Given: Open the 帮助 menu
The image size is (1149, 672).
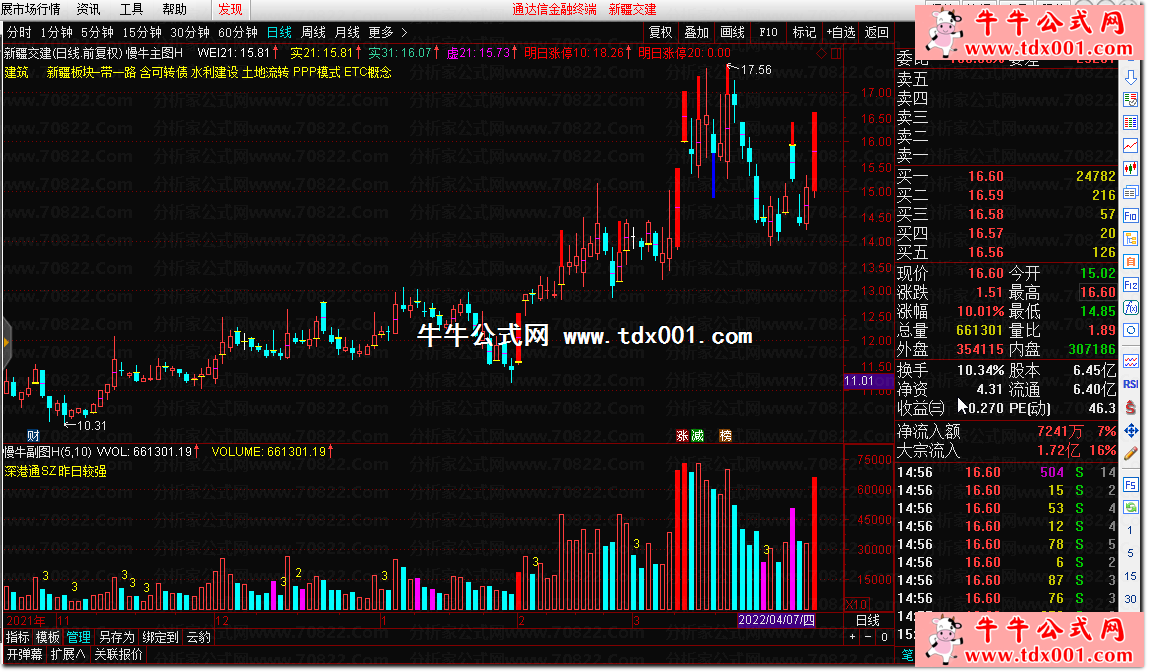Looking at the screenshot, I should (174, 10).
